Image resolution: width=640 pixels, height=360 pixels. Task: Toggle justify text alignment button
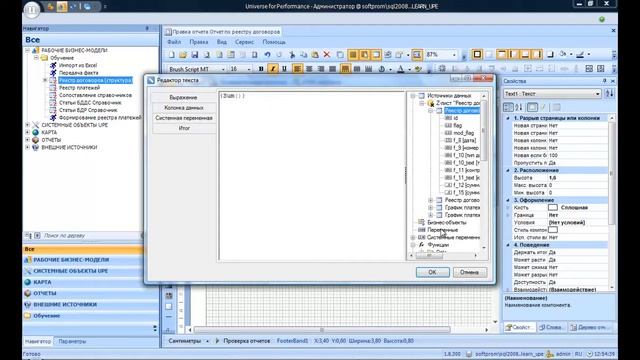click(333, 69)
